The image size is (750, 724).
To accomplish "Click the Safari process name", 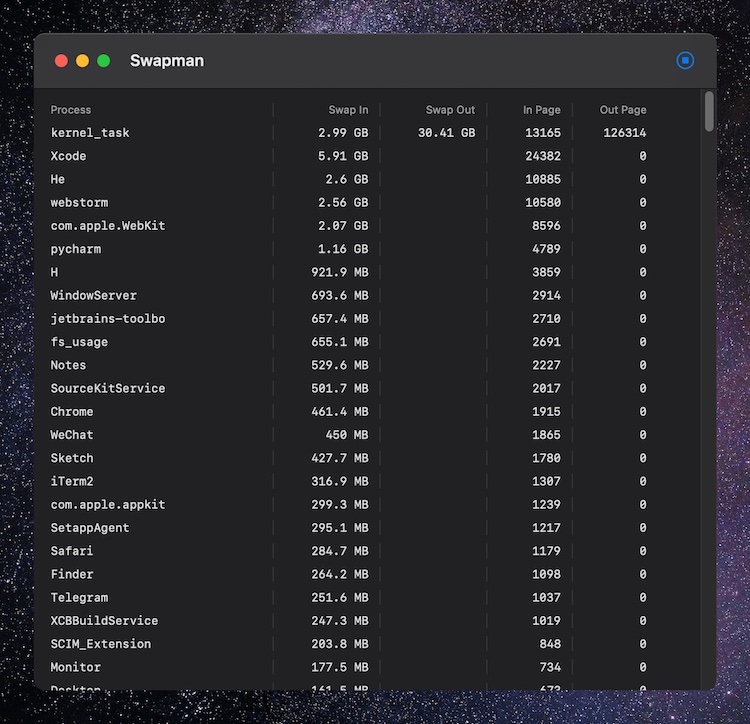I will [72, 551].
